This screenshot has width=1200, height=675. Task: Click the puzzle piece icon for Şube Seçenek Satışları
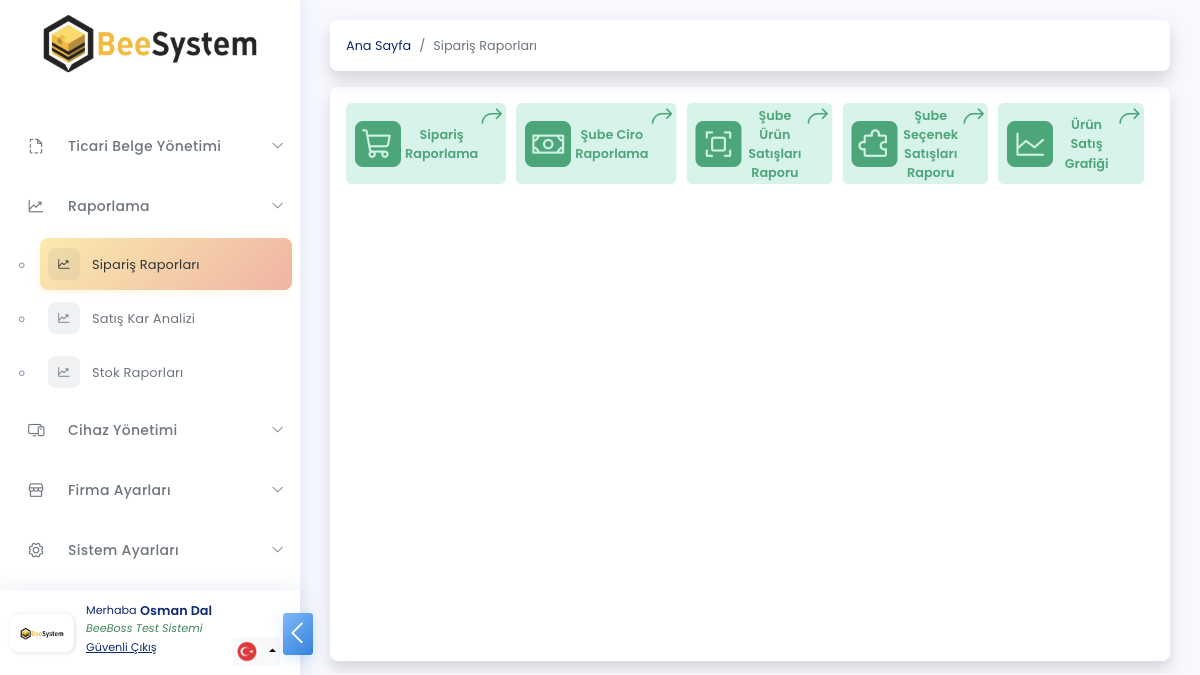point(874,144)
